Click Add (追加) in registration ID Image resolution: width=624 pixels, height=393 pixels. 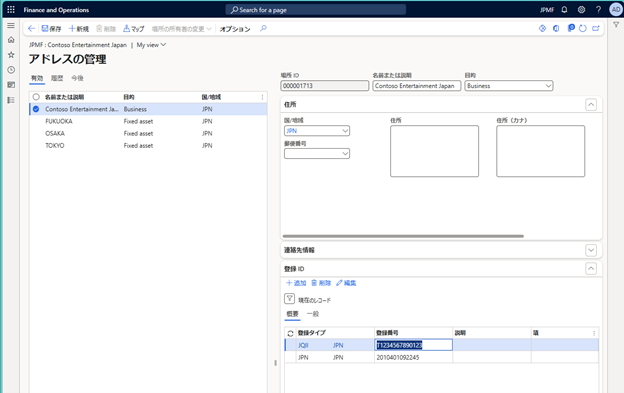296,283
